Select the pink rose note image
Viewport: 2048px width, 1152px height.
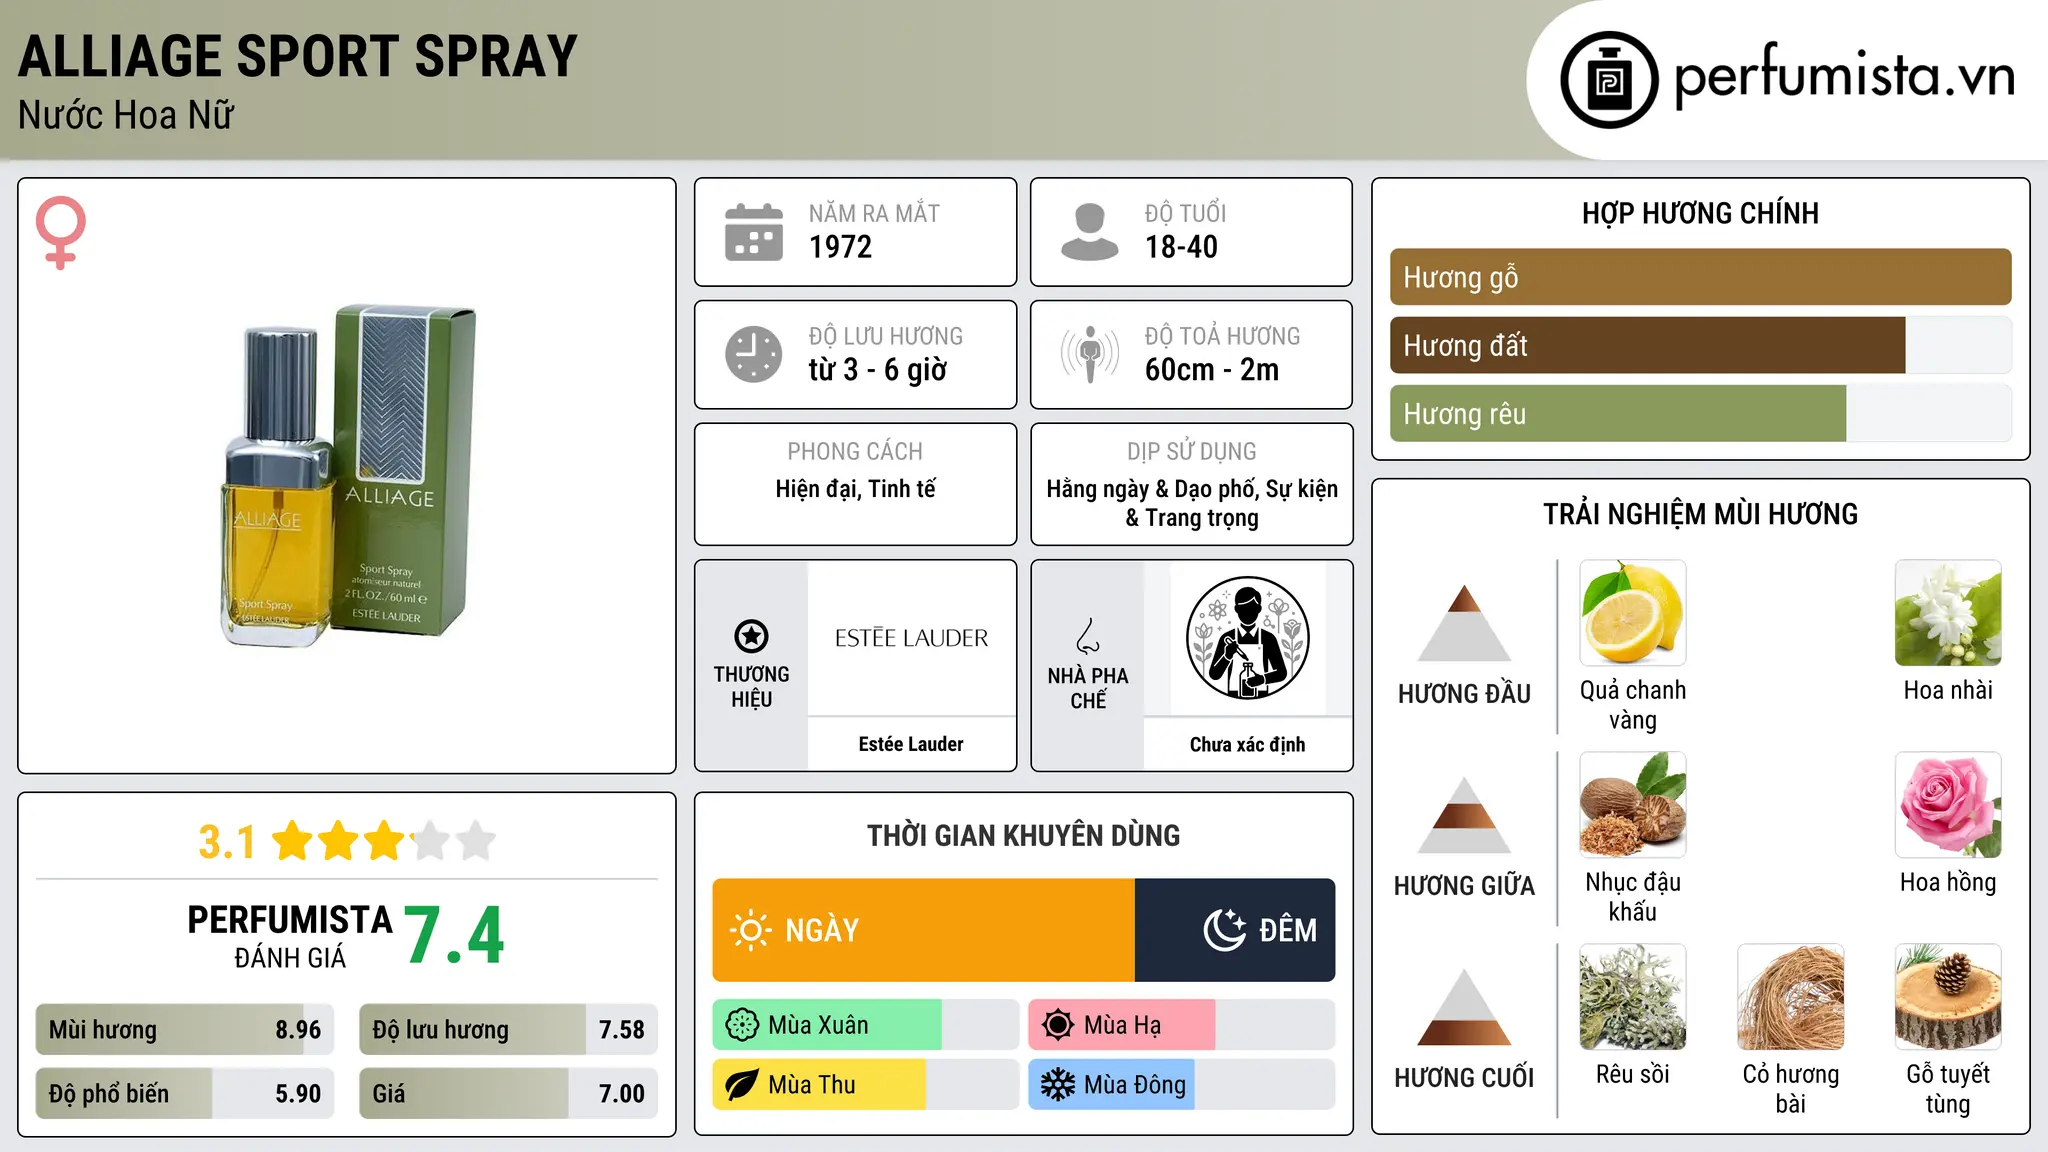(x=1948, y=805)
